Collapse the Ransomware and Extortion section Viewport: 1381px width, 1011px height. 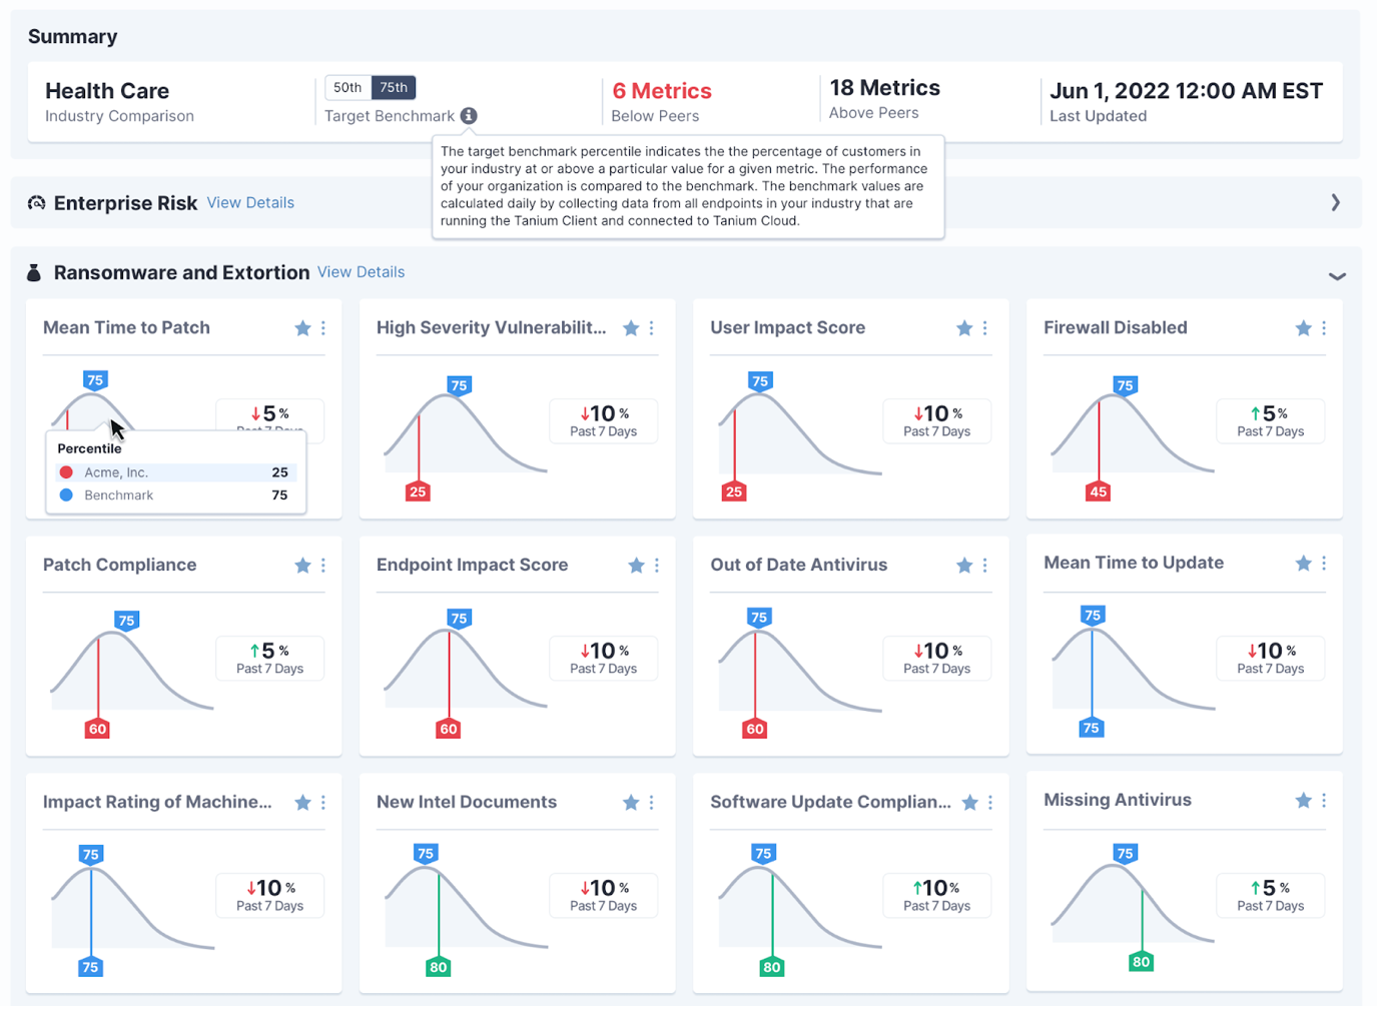1336,275
